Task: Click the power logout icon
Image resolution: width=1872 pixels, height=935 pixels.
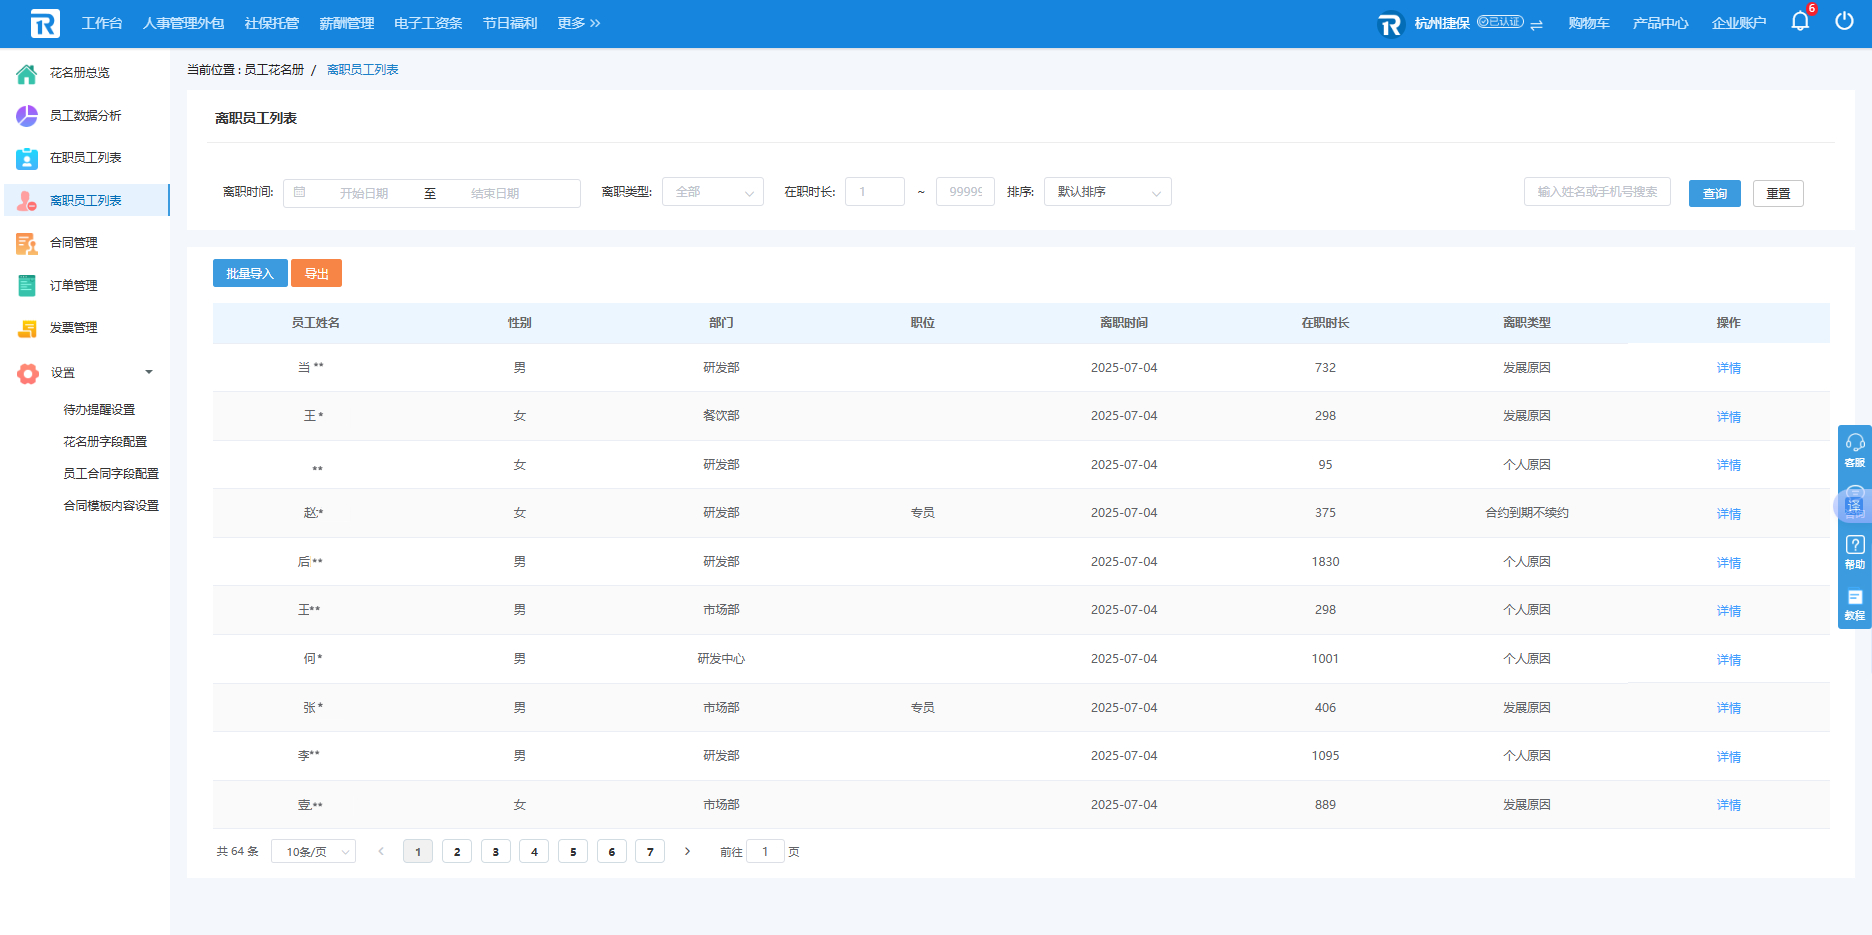Action: pos(1844,22)
